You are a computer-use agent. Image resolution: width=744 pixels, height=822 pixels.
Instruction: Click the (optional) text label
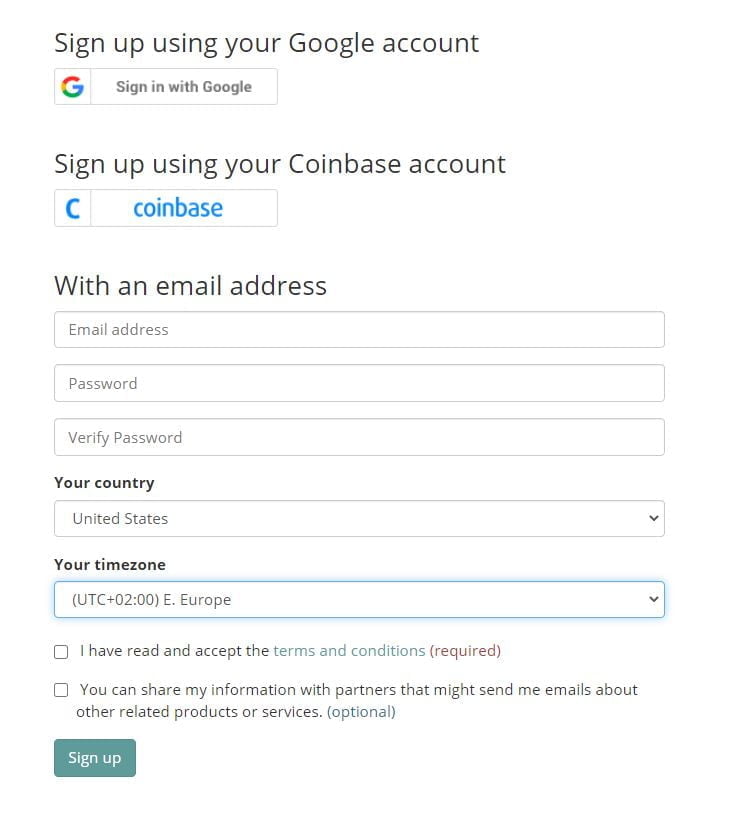361,712
